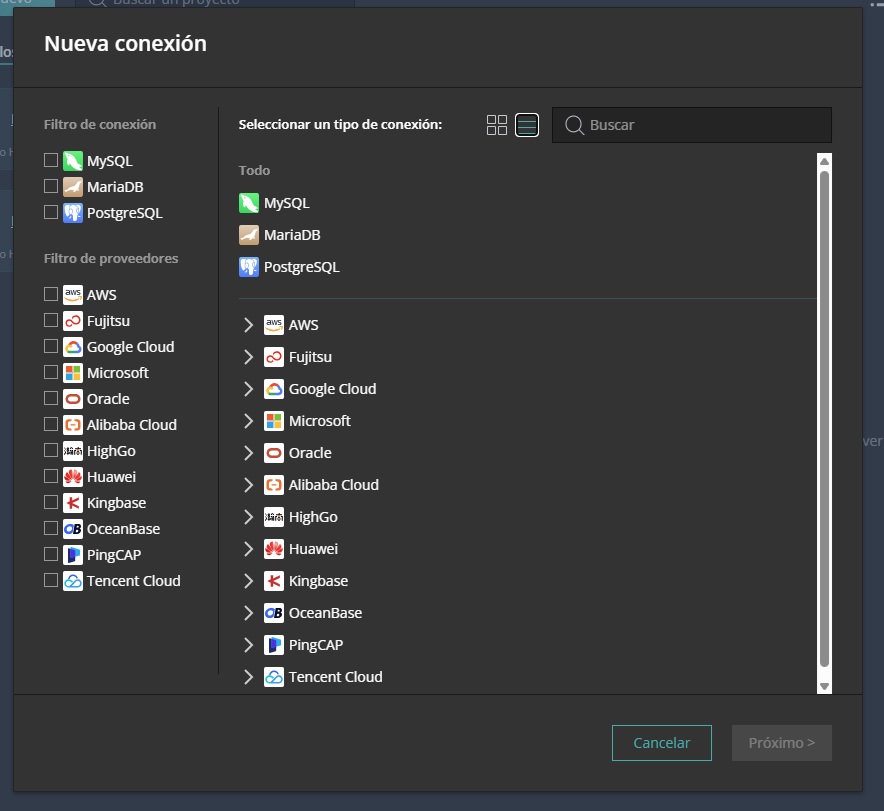Click the Oracle provider icon in the list

(272, 453)
